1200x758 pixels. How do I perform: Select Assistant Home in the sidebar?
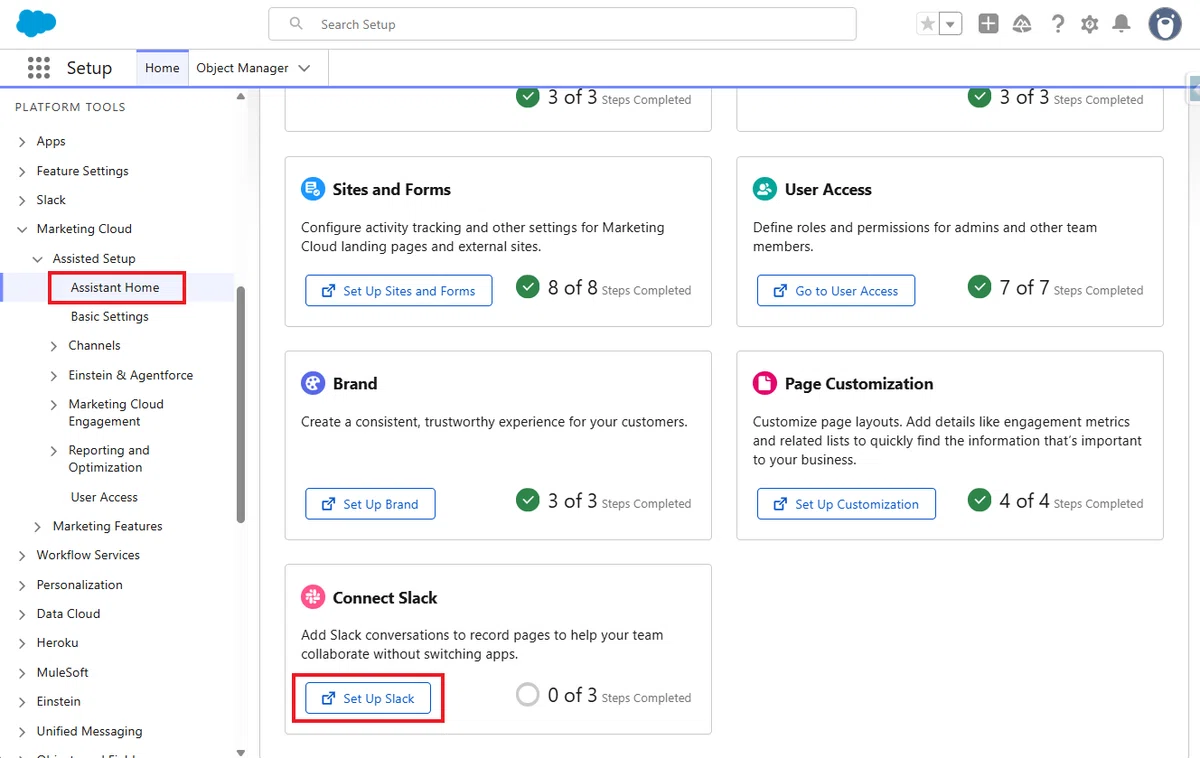(x=115, y=287)
